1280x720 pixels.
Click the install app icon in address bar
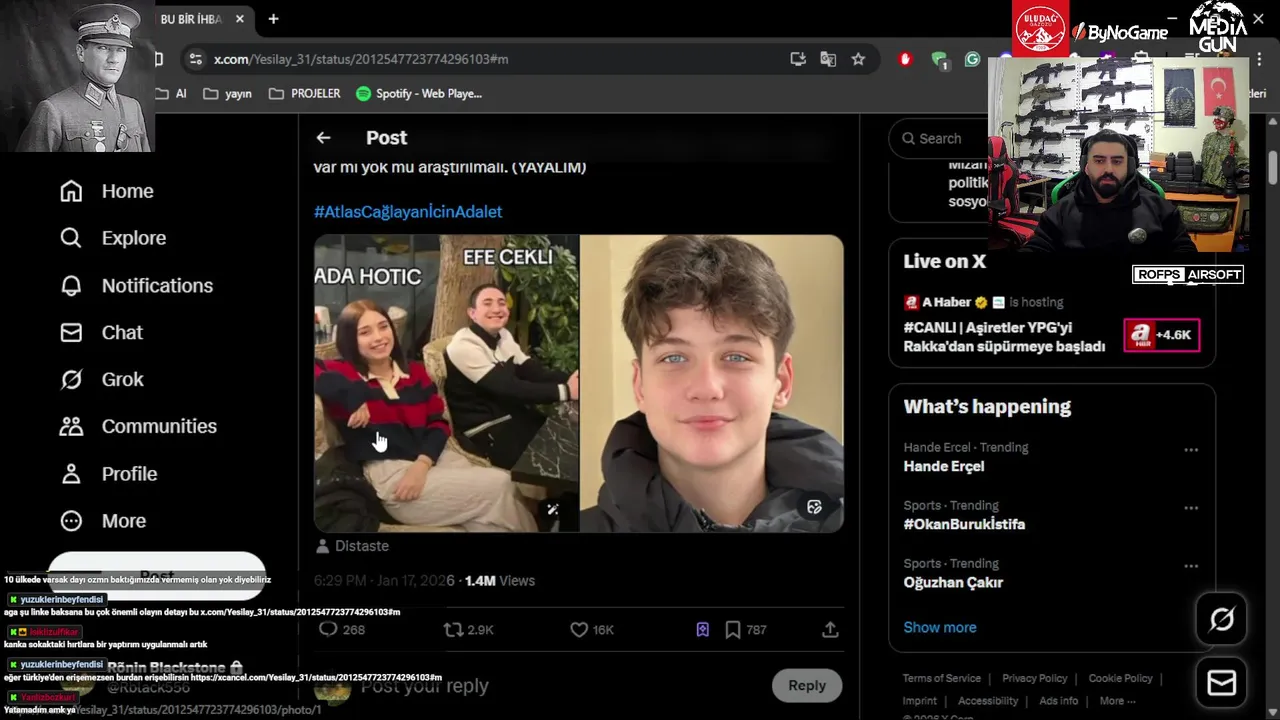pyautogui.click(x=798, y=59)
